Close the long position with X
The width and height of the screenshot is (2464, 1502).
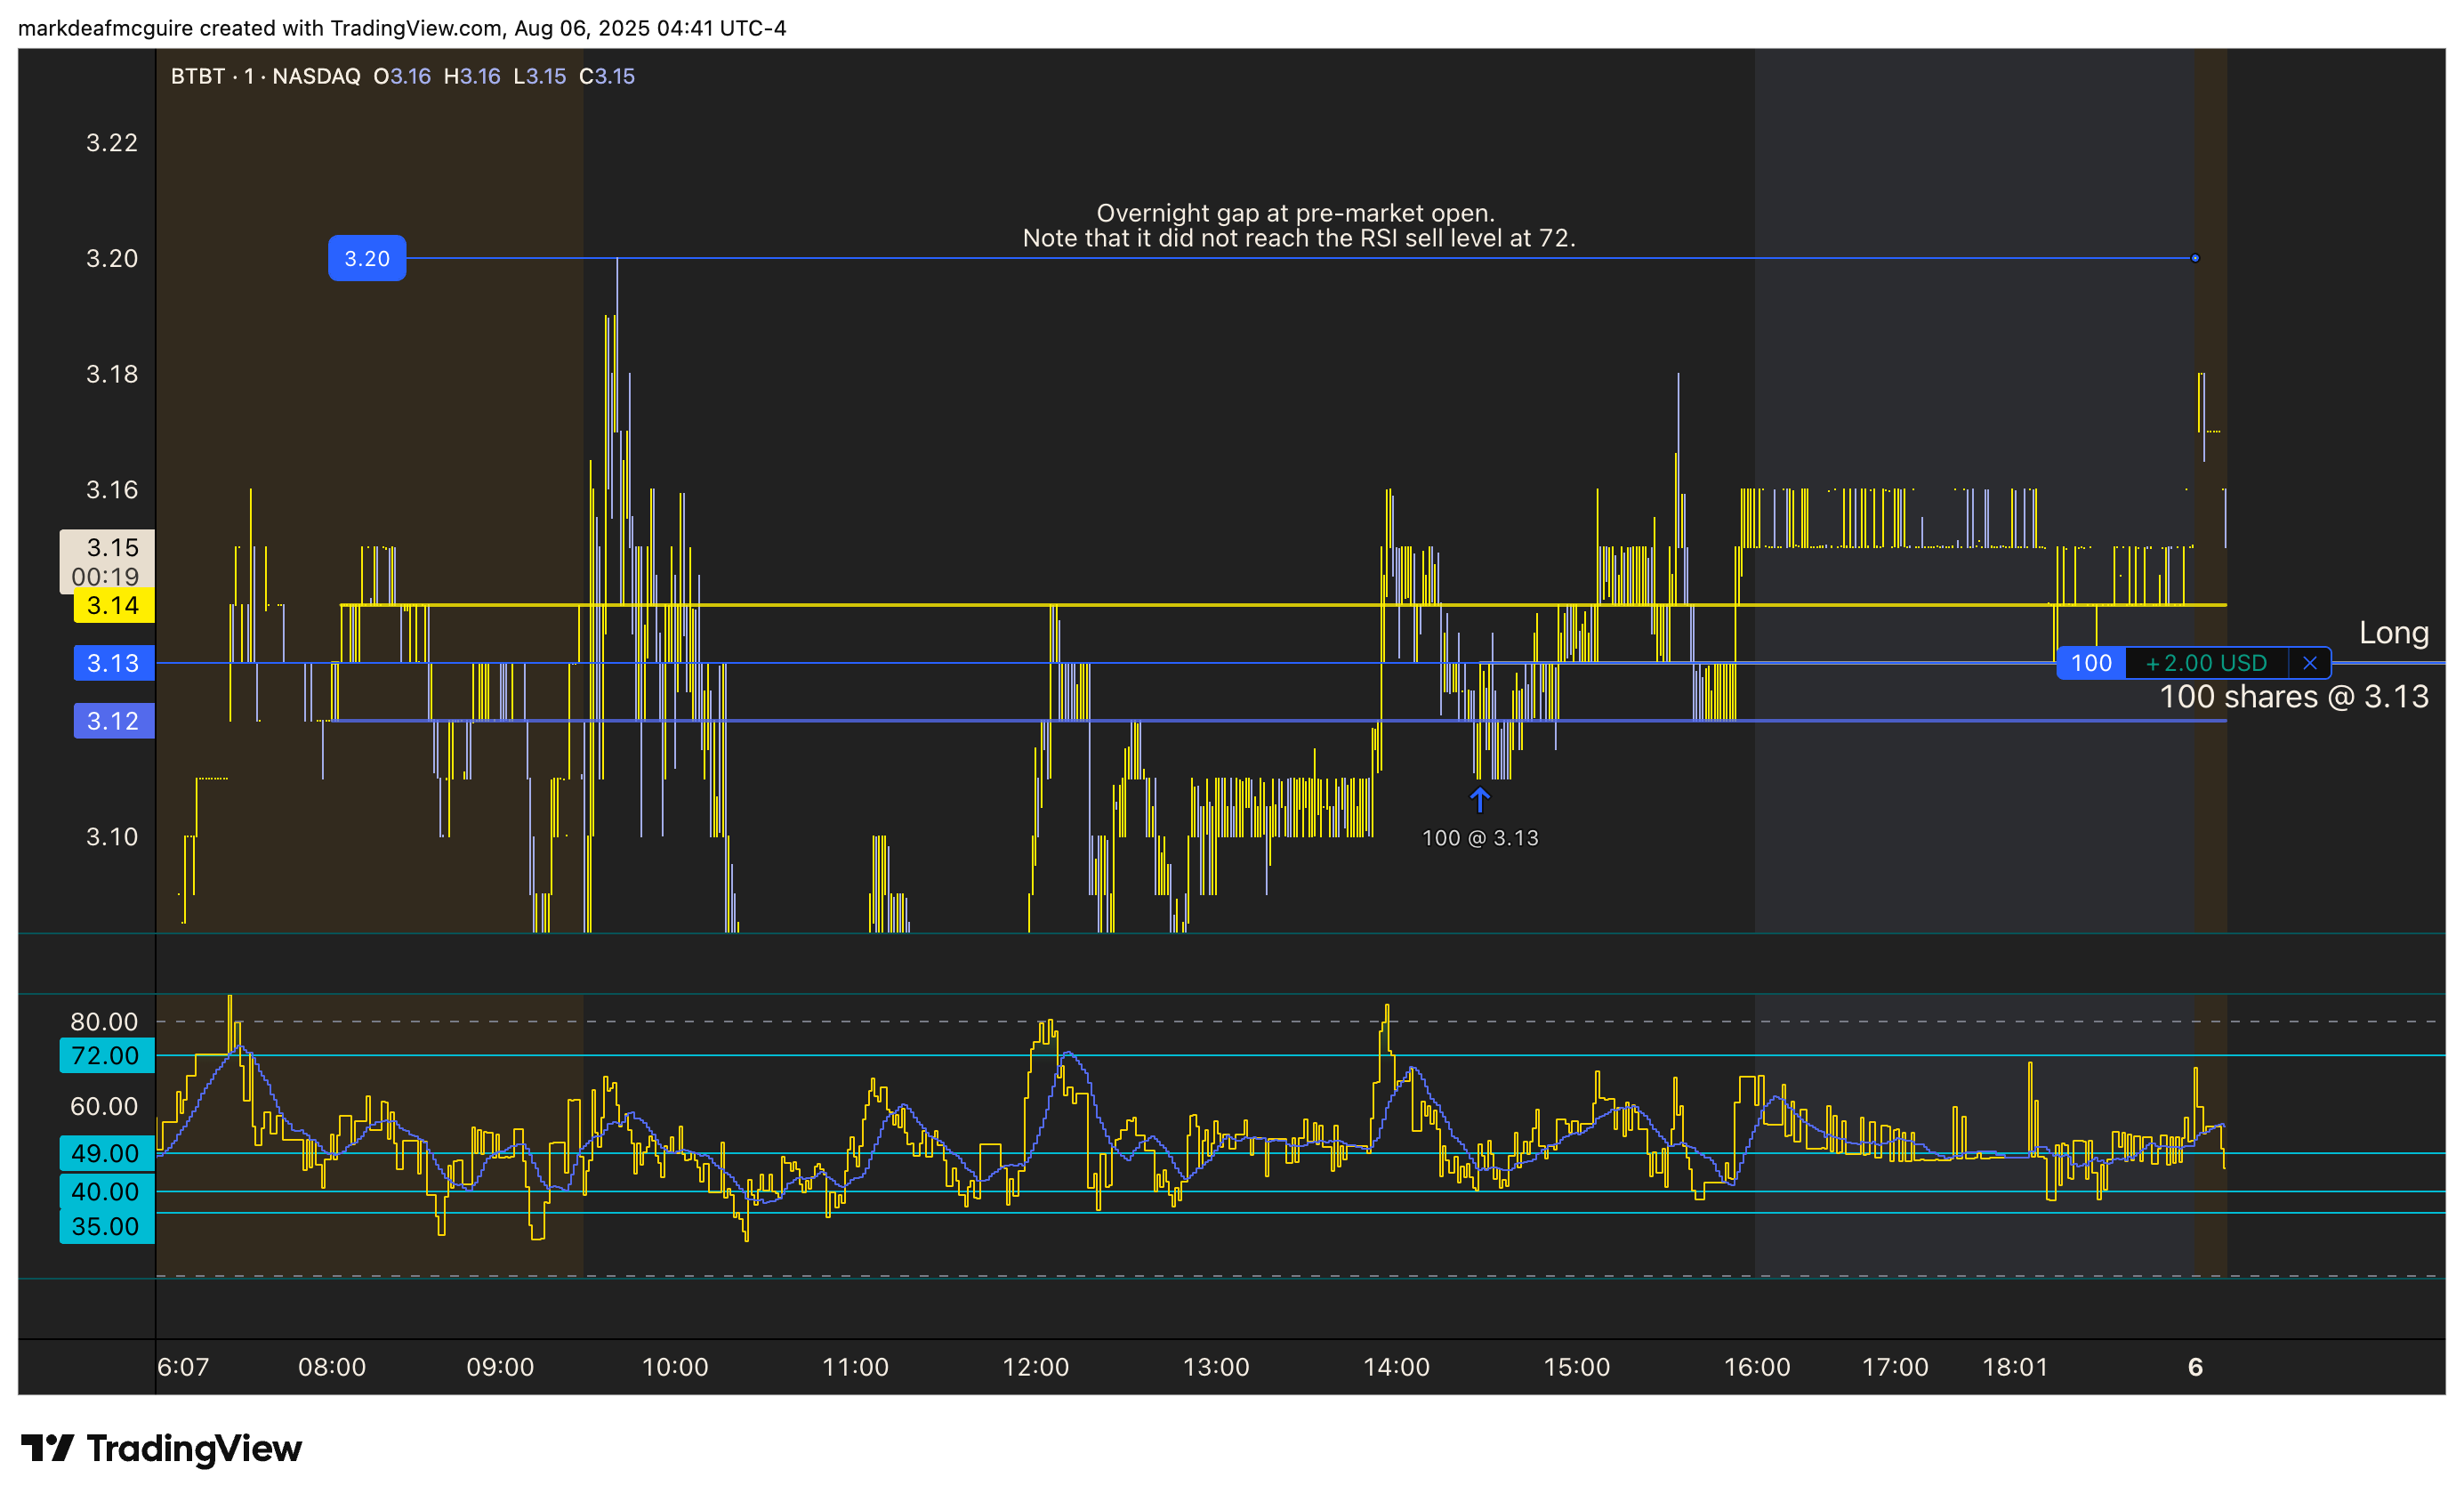(x=2309, y=663)
